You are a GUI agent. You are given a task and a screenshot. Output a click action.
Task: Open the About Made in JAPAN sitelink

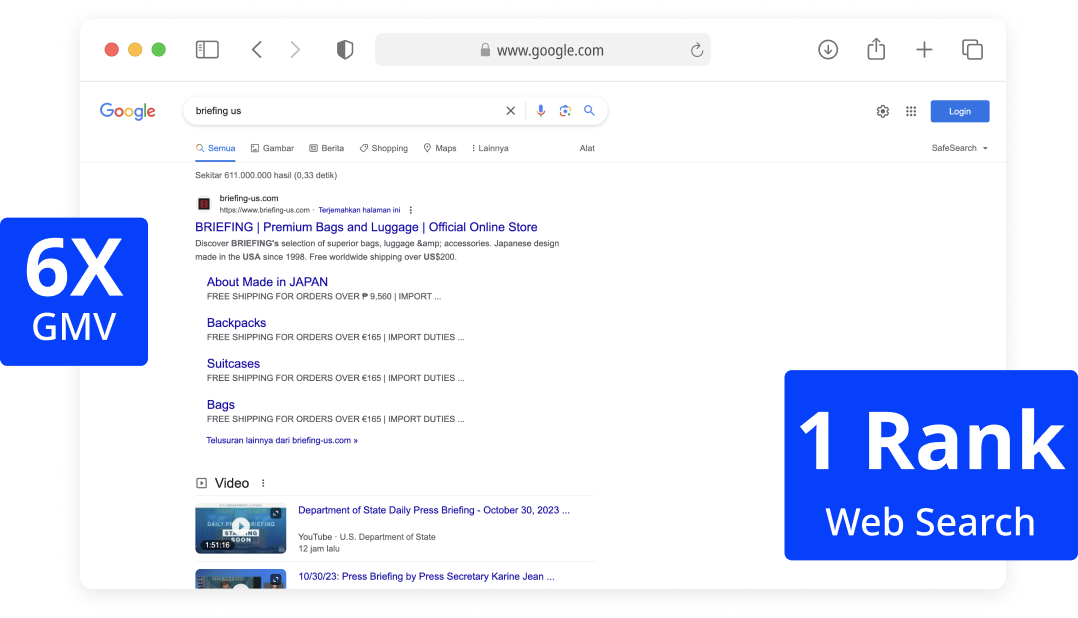click(267, 282)
